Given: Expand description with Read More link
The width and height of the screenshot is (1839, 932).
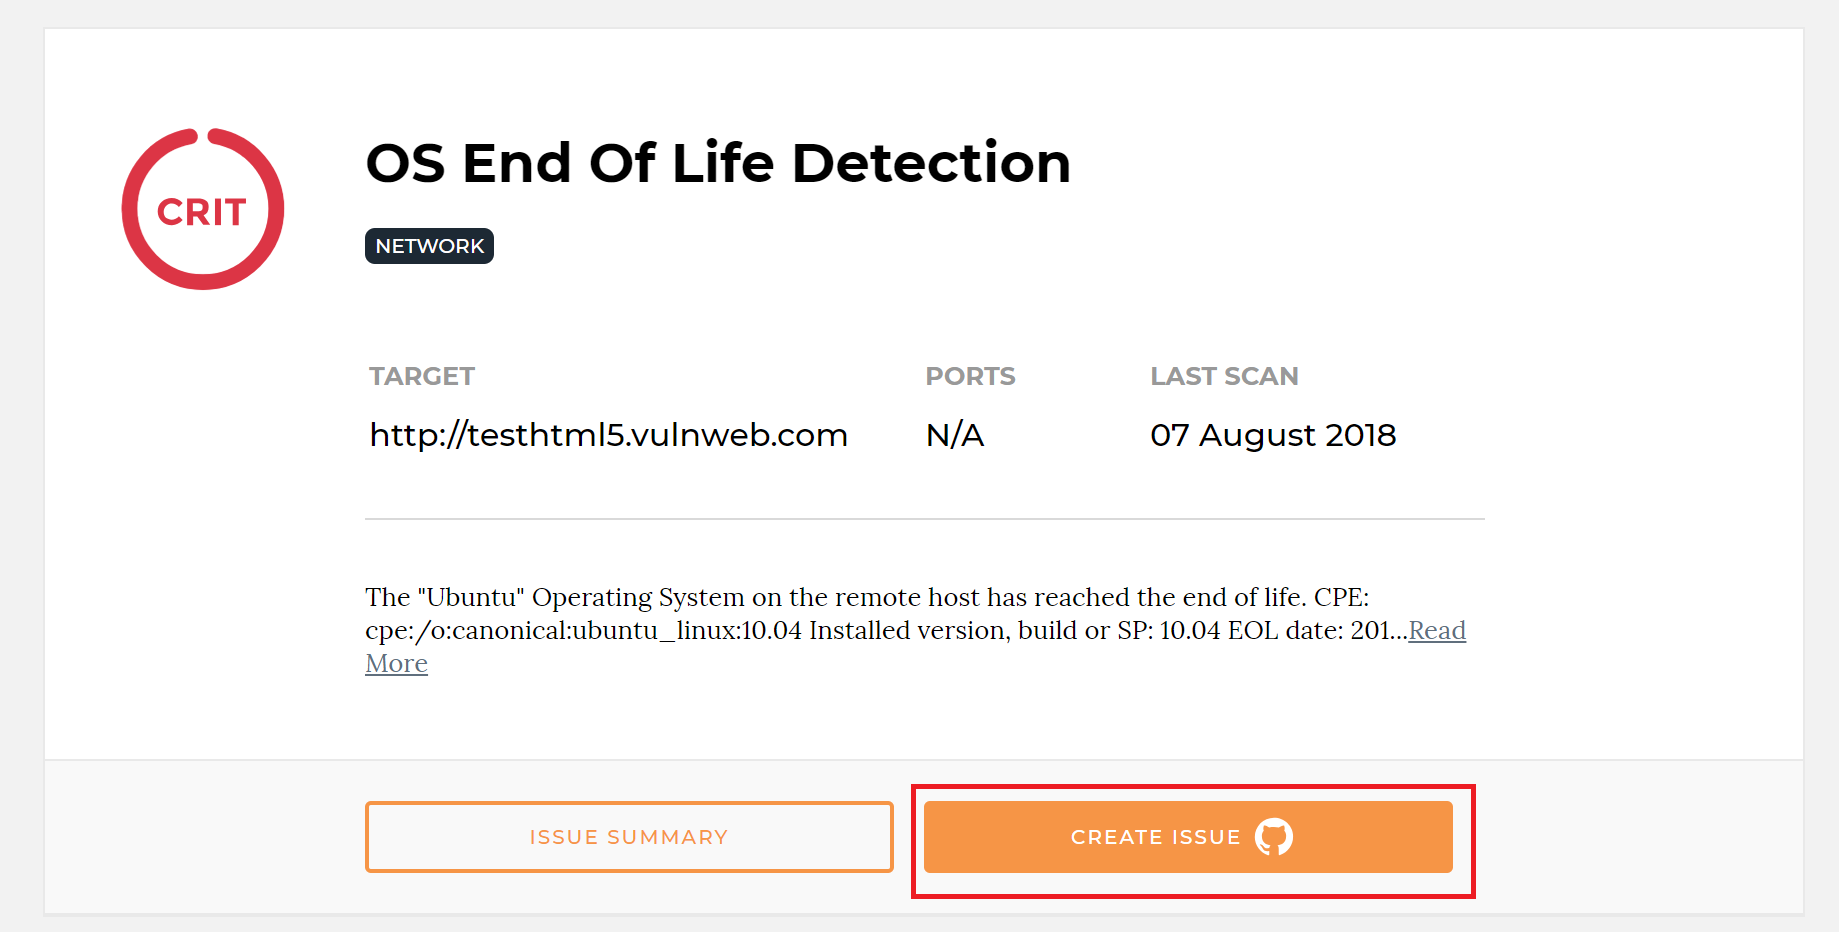Looking at the screenshot, I should [x=1437, y=630].
